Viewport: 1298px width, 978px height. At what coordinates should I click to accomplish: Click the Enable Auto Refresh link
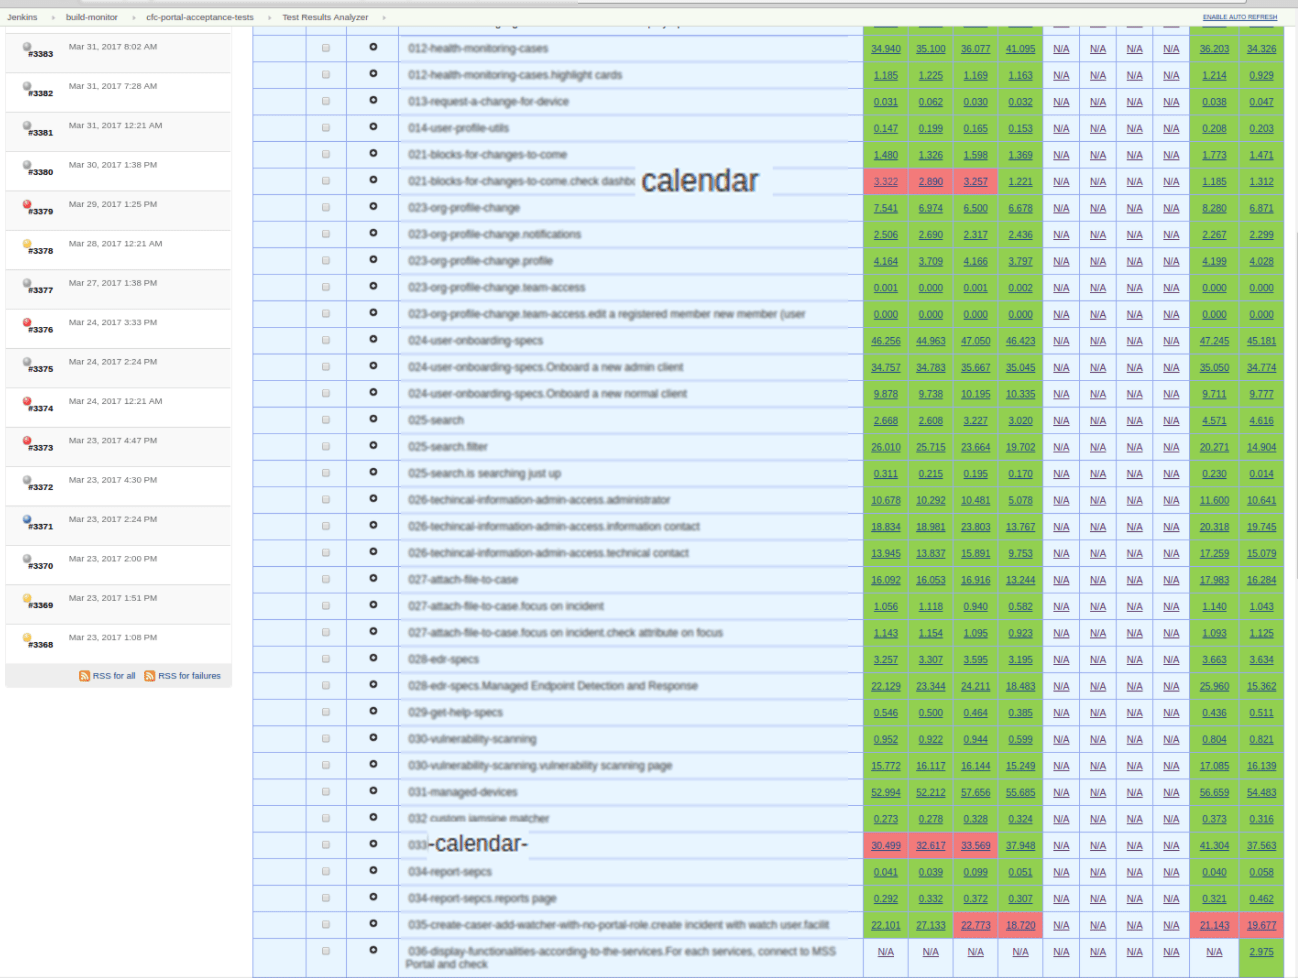coord(1239,17)
